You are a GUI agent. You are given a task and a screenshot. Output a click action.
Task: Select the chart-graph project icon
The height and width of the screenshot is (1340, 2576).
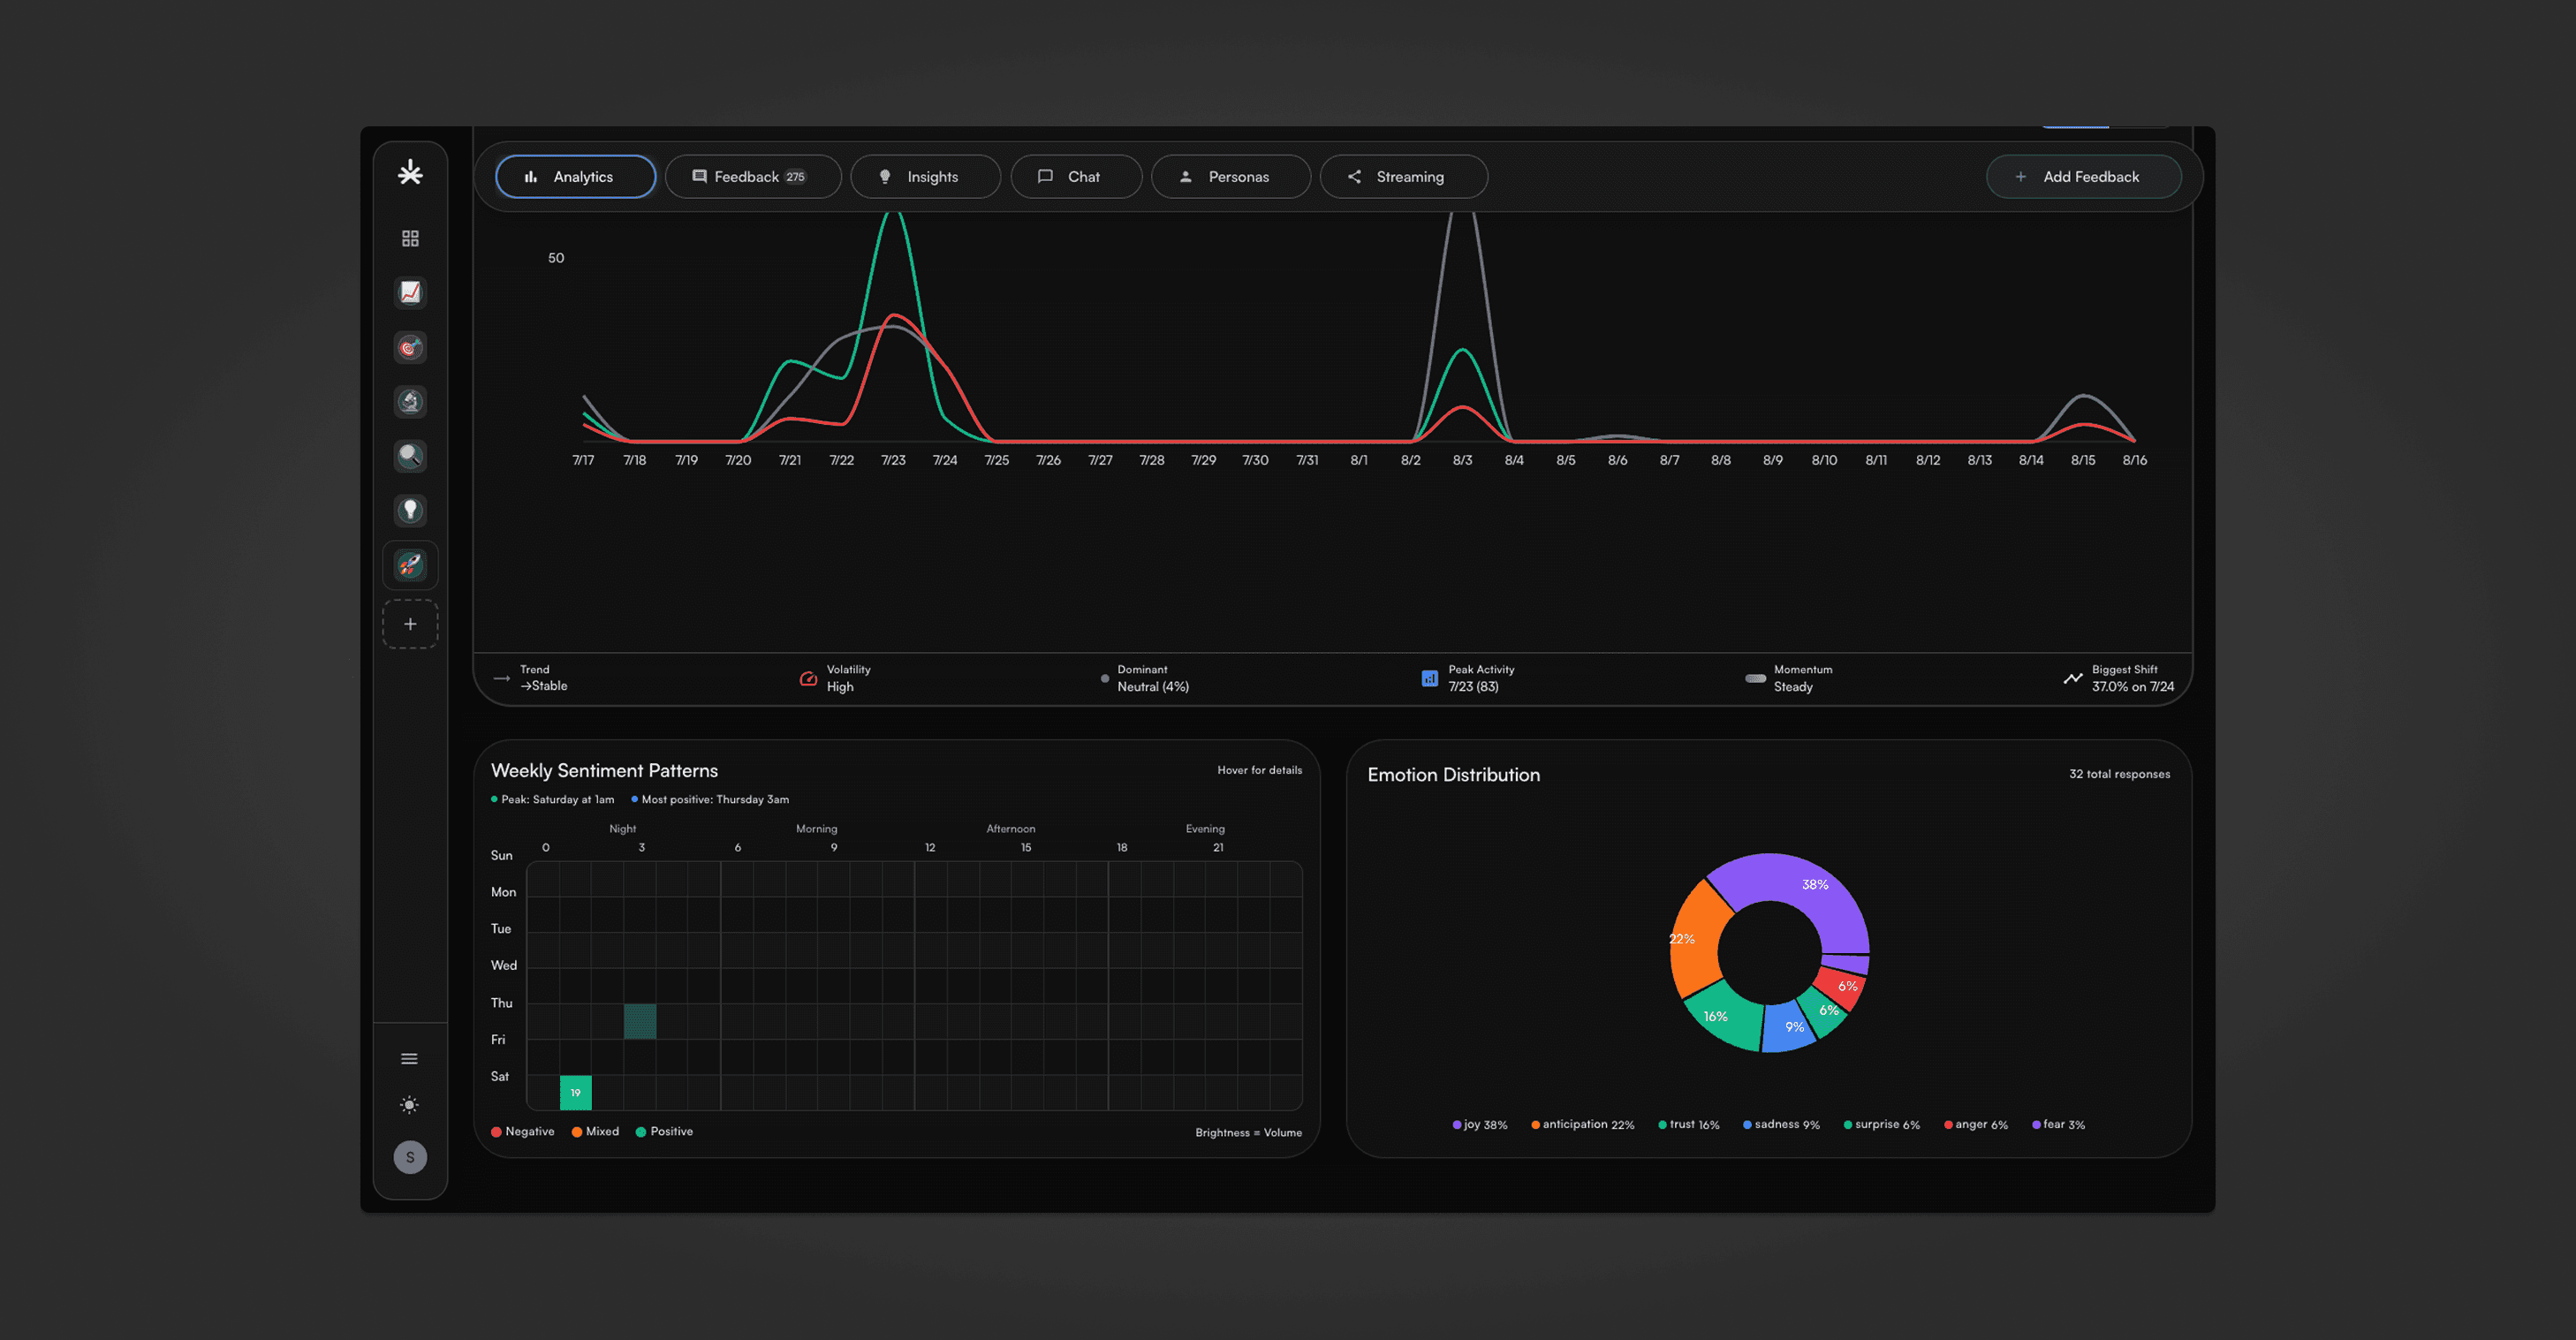(x=410, y=292)
